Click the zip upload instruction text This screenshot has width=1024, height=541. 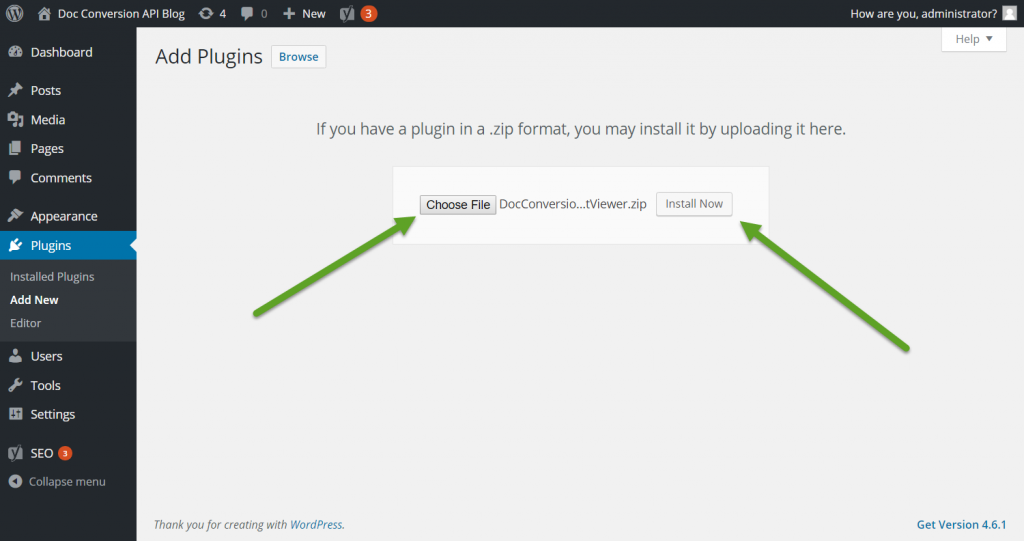click(581, 129)
